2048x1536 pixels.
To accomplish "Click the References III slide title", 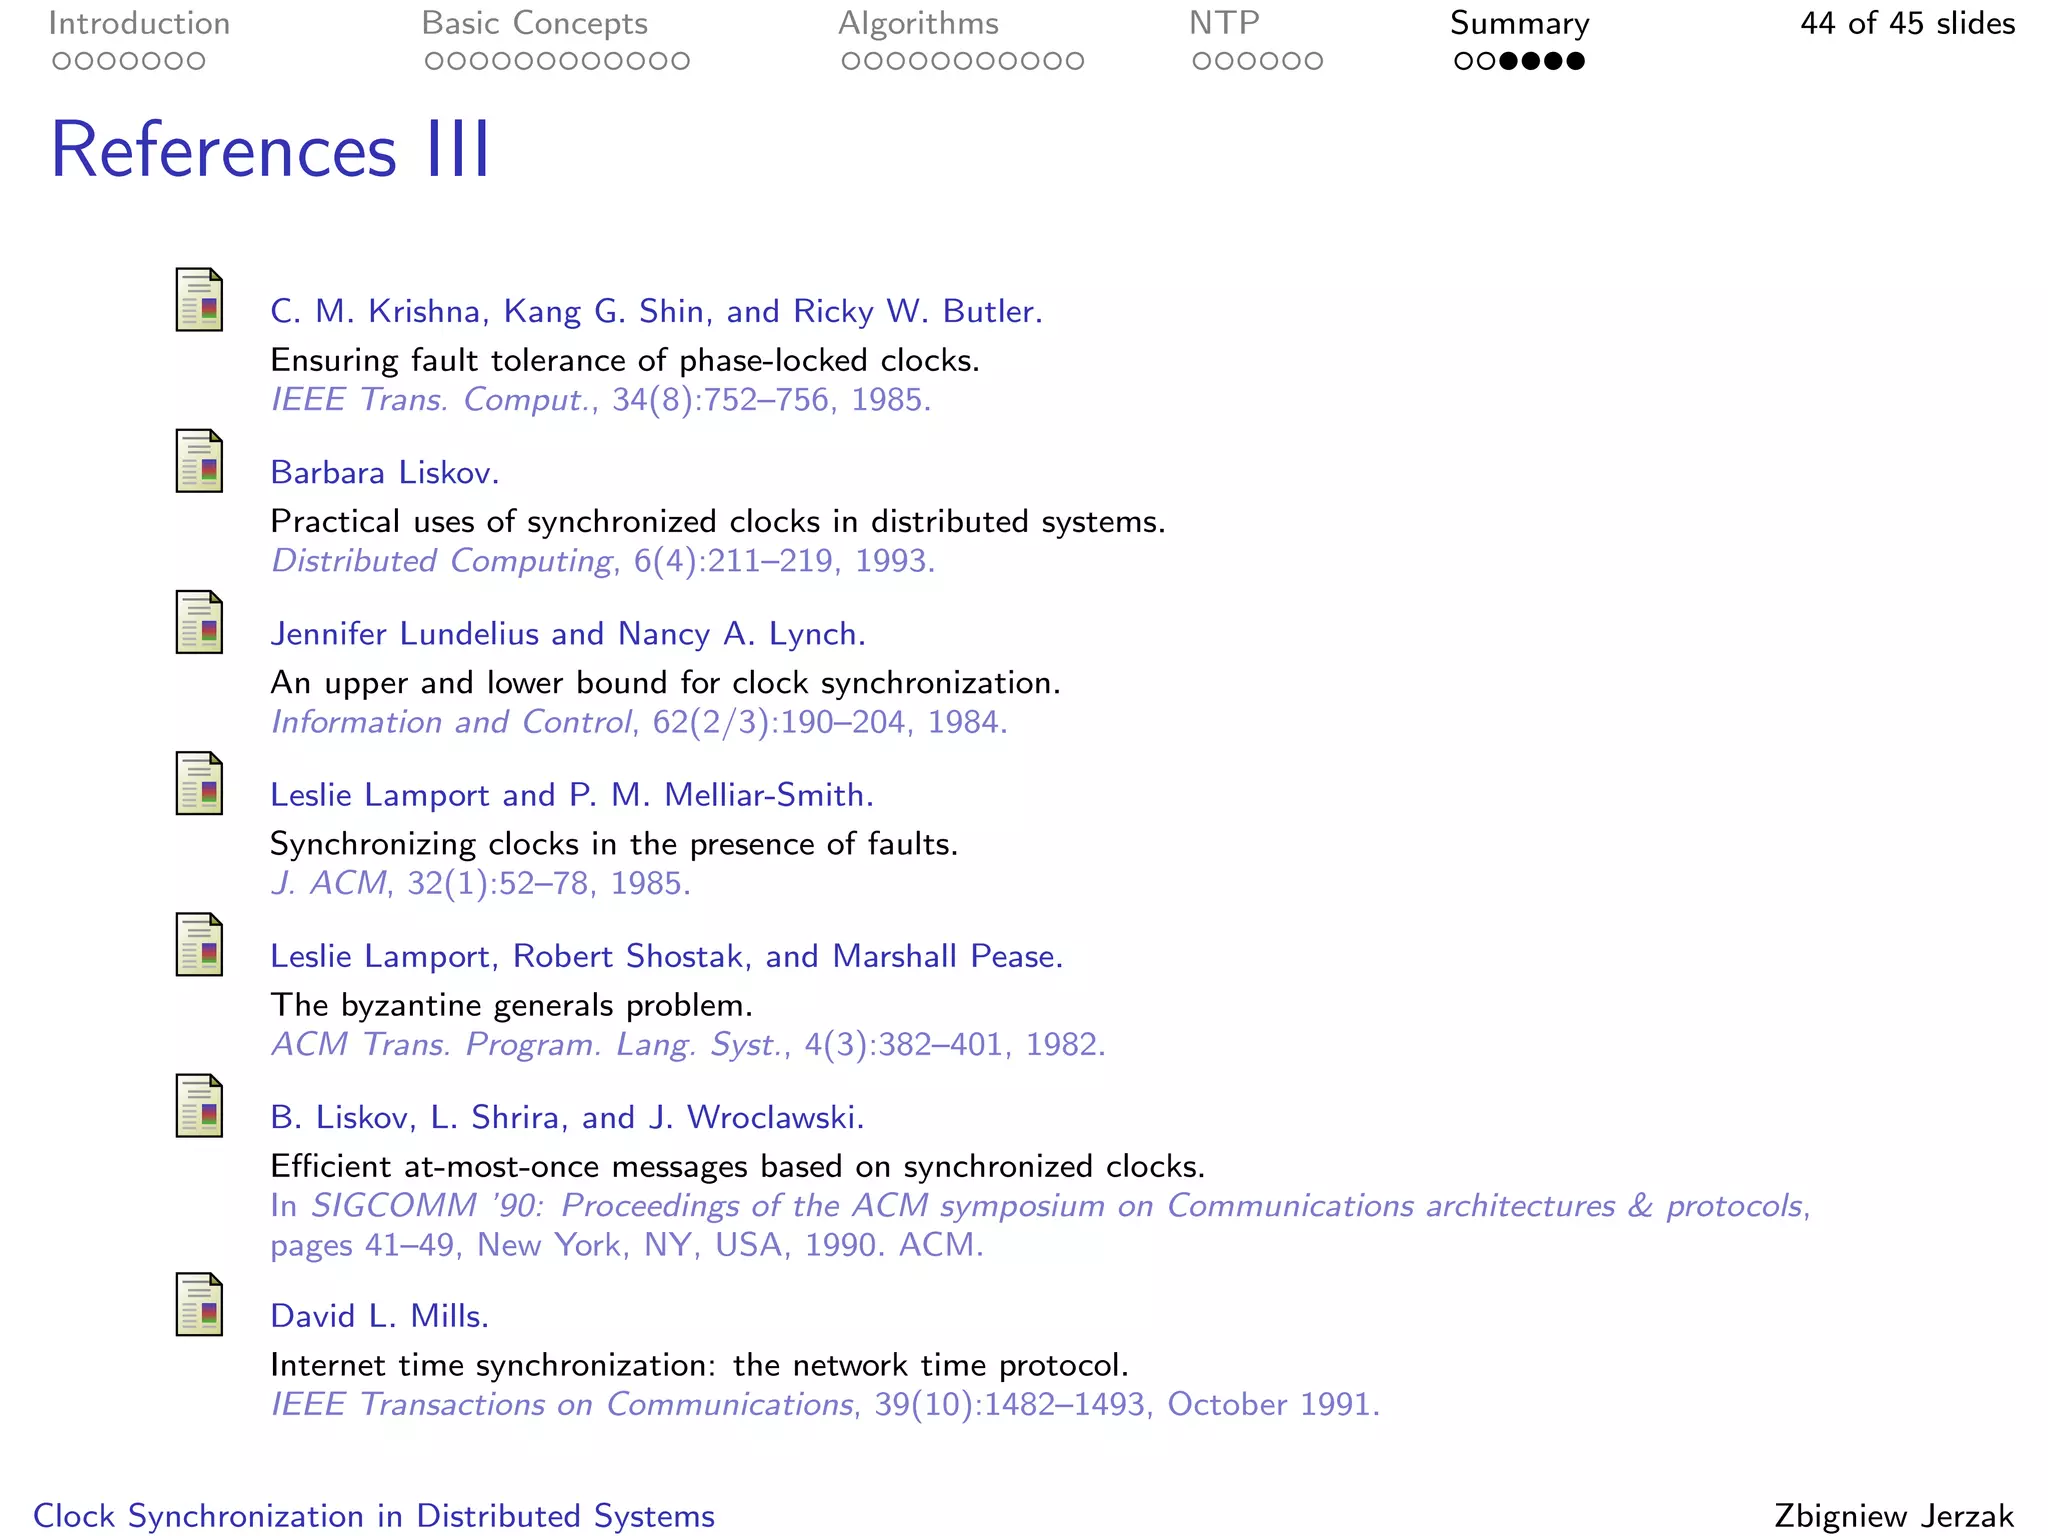I will (x=270, y=150).
